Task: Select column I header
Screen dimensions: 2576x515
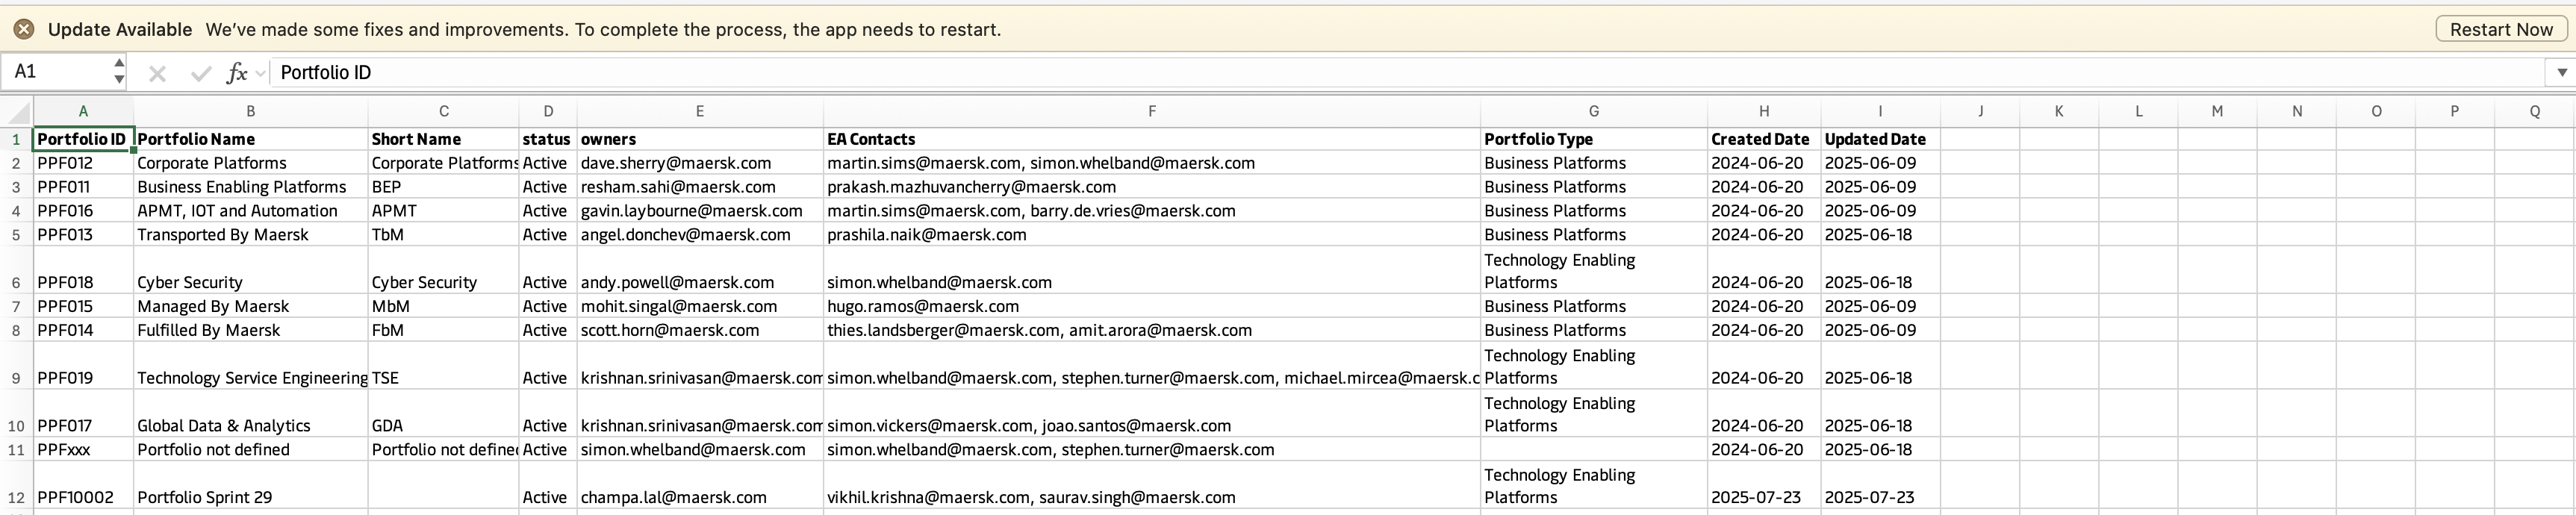Action: (1880, 111)
